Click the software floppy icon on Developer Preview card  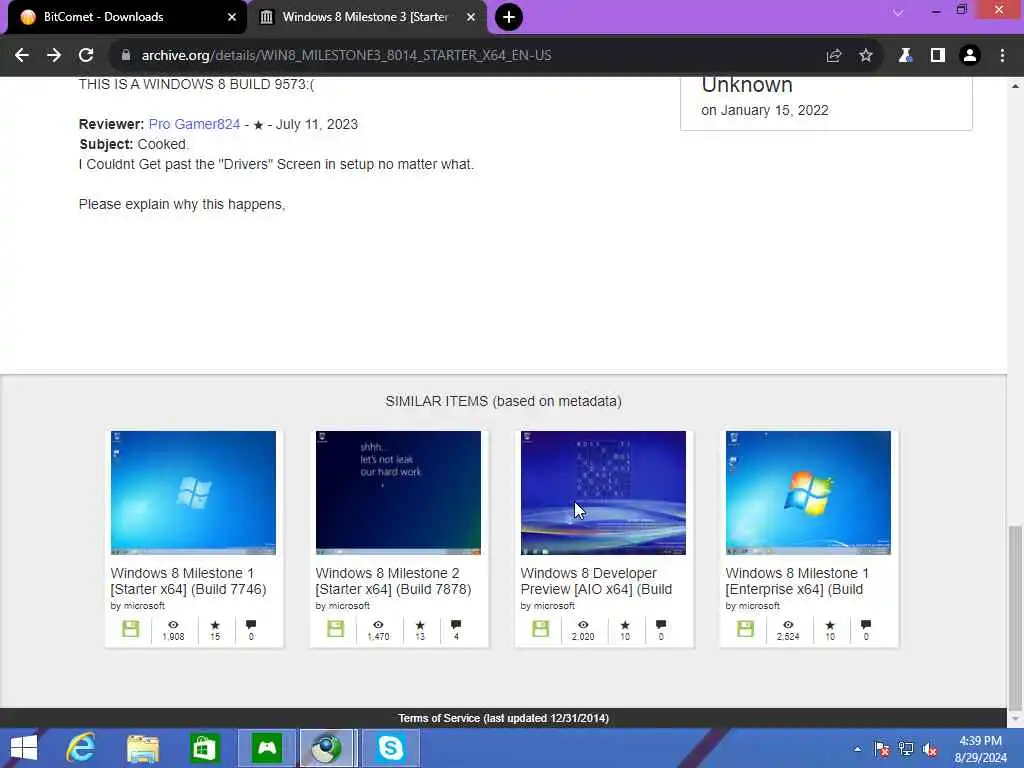(x=541, y=629)
